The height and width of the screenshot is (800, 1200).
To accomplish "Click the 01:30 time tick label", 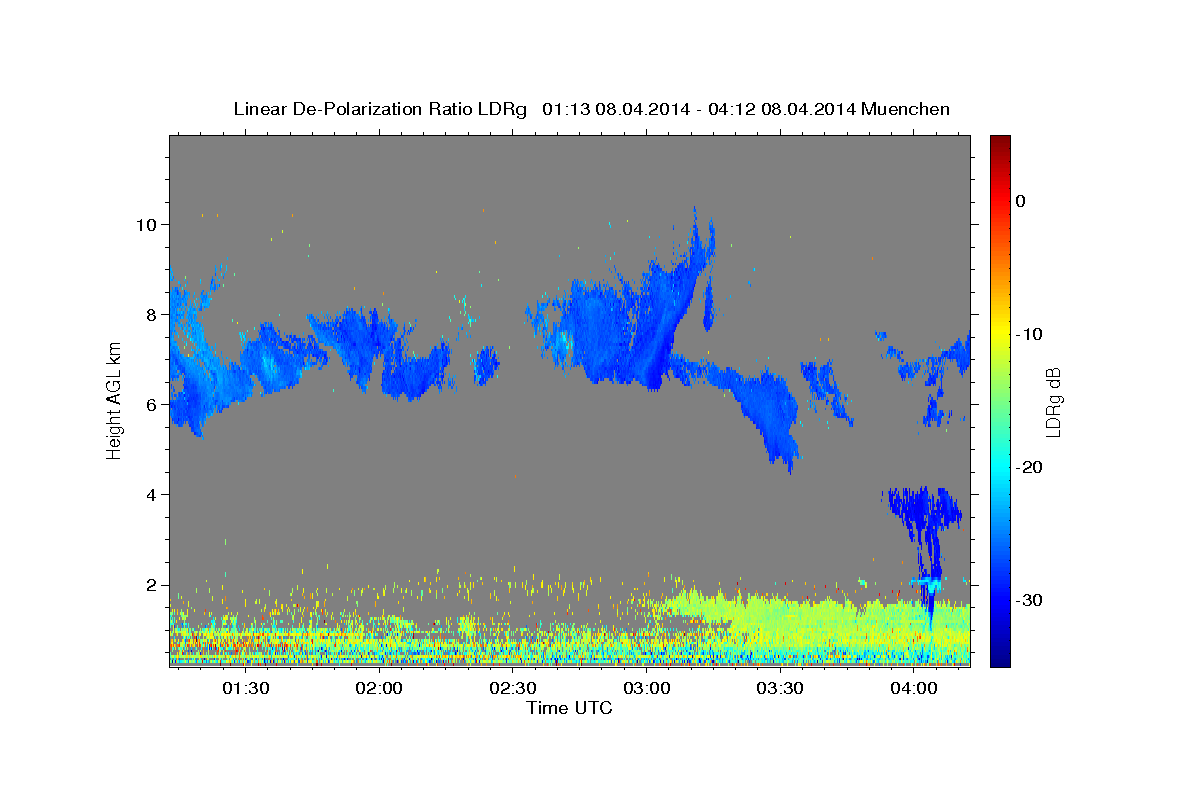I will click(245, 688).
